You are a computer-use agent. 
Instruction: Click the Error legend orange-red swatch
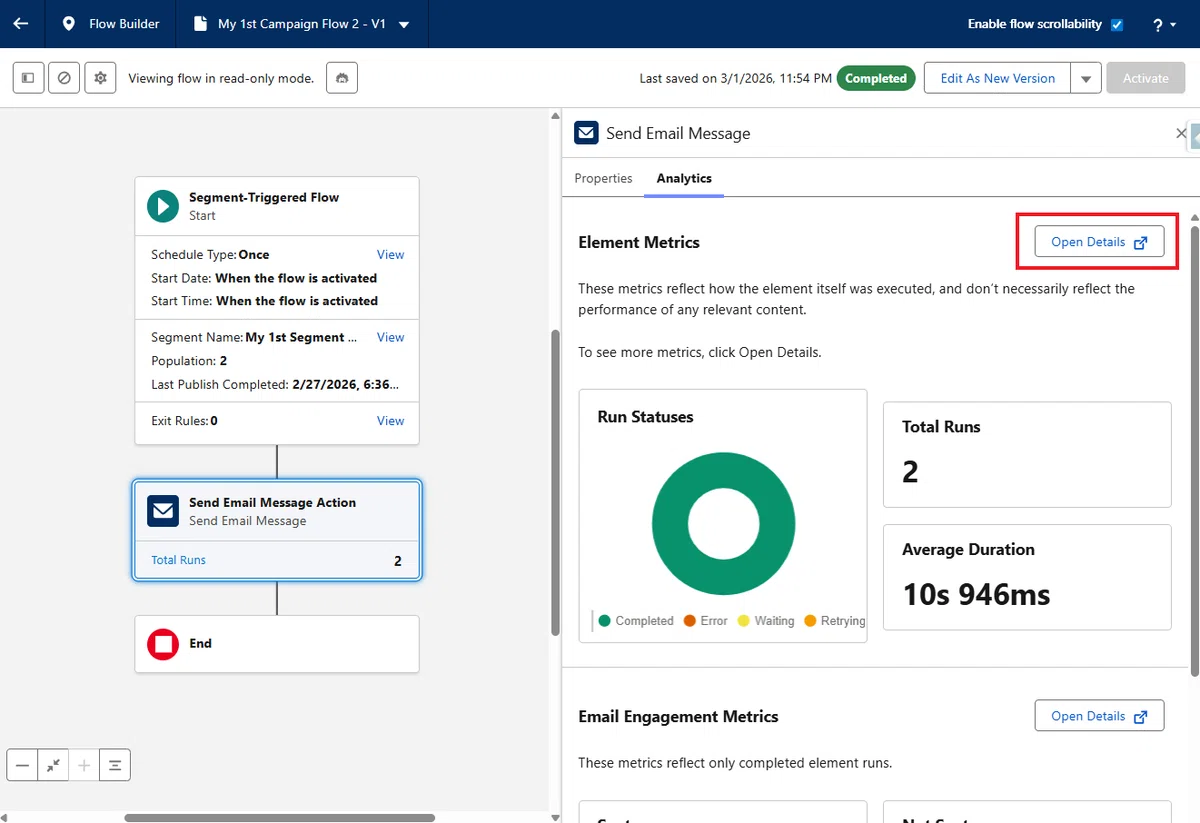[689, 621]
